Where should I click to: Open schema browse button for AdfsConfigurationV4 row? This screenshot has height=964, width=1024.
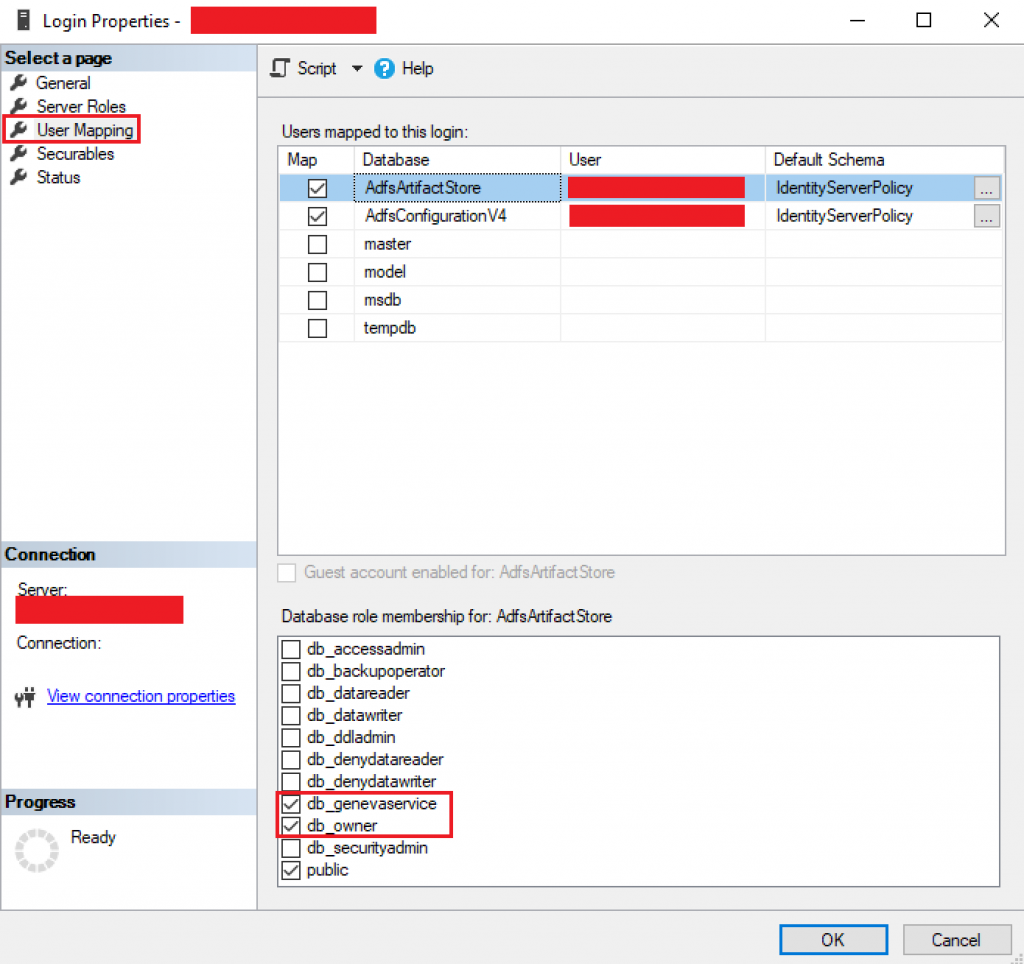click(986, 216)
